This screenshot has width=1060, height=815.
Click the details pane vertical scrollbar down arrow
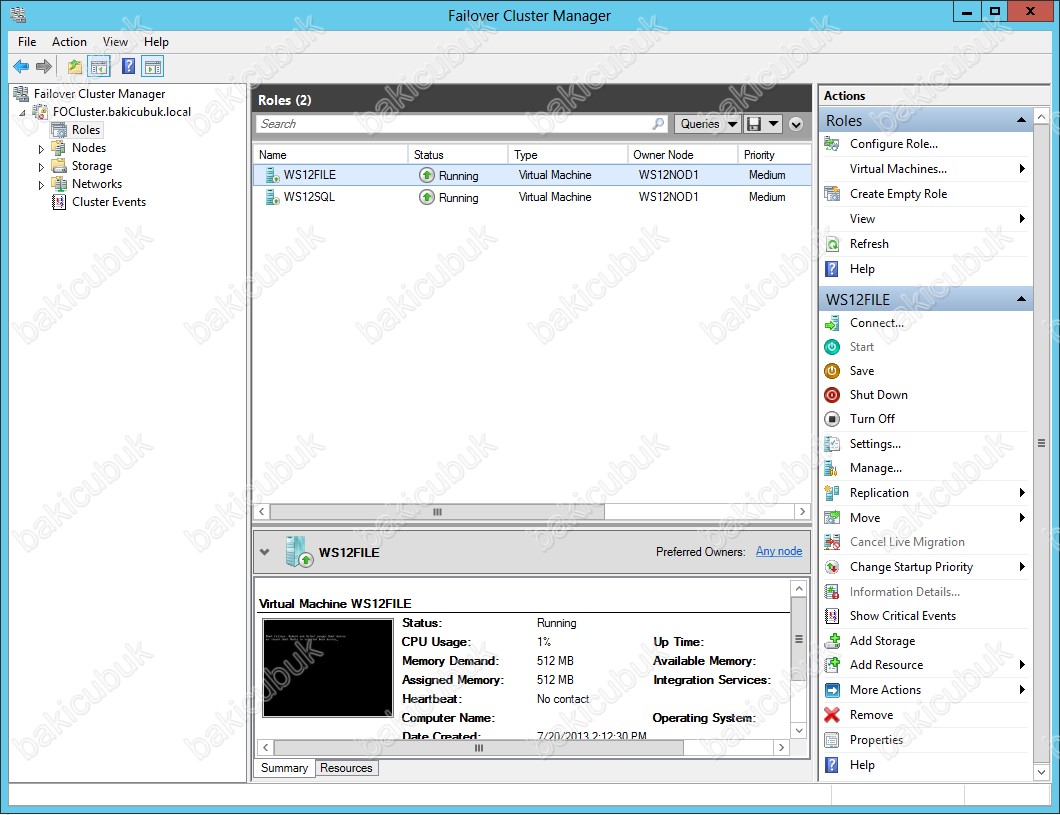(799, 731)
